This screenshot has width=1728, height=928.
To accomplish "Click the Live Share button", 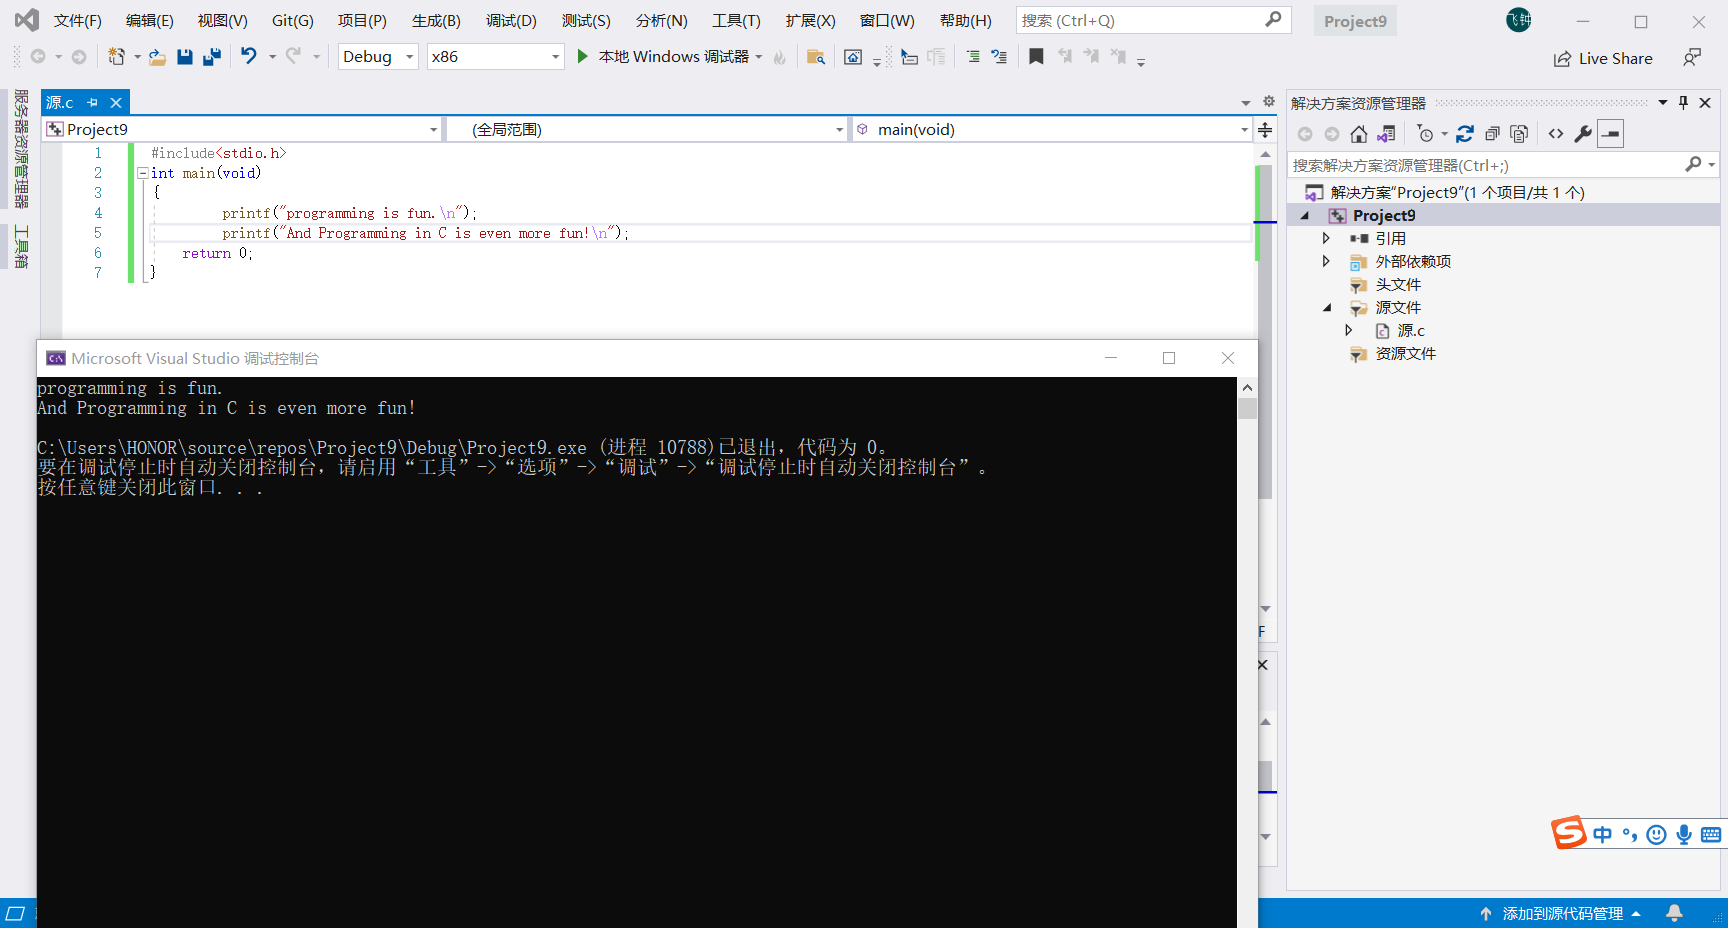I will click(x=1603, y=58).
